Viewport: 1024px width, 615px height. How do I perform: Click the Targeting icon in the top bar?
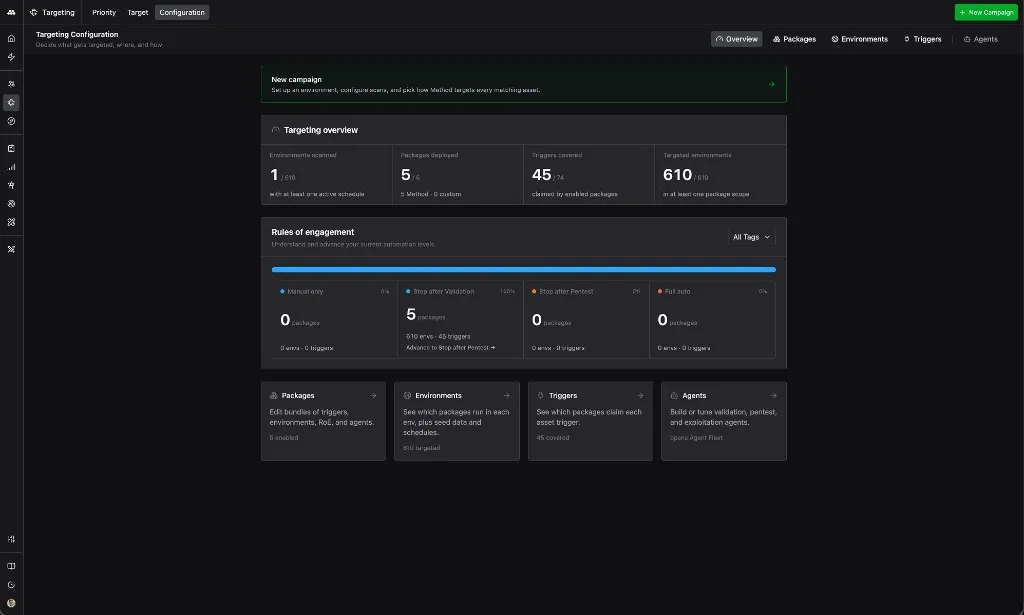[34, 12]
